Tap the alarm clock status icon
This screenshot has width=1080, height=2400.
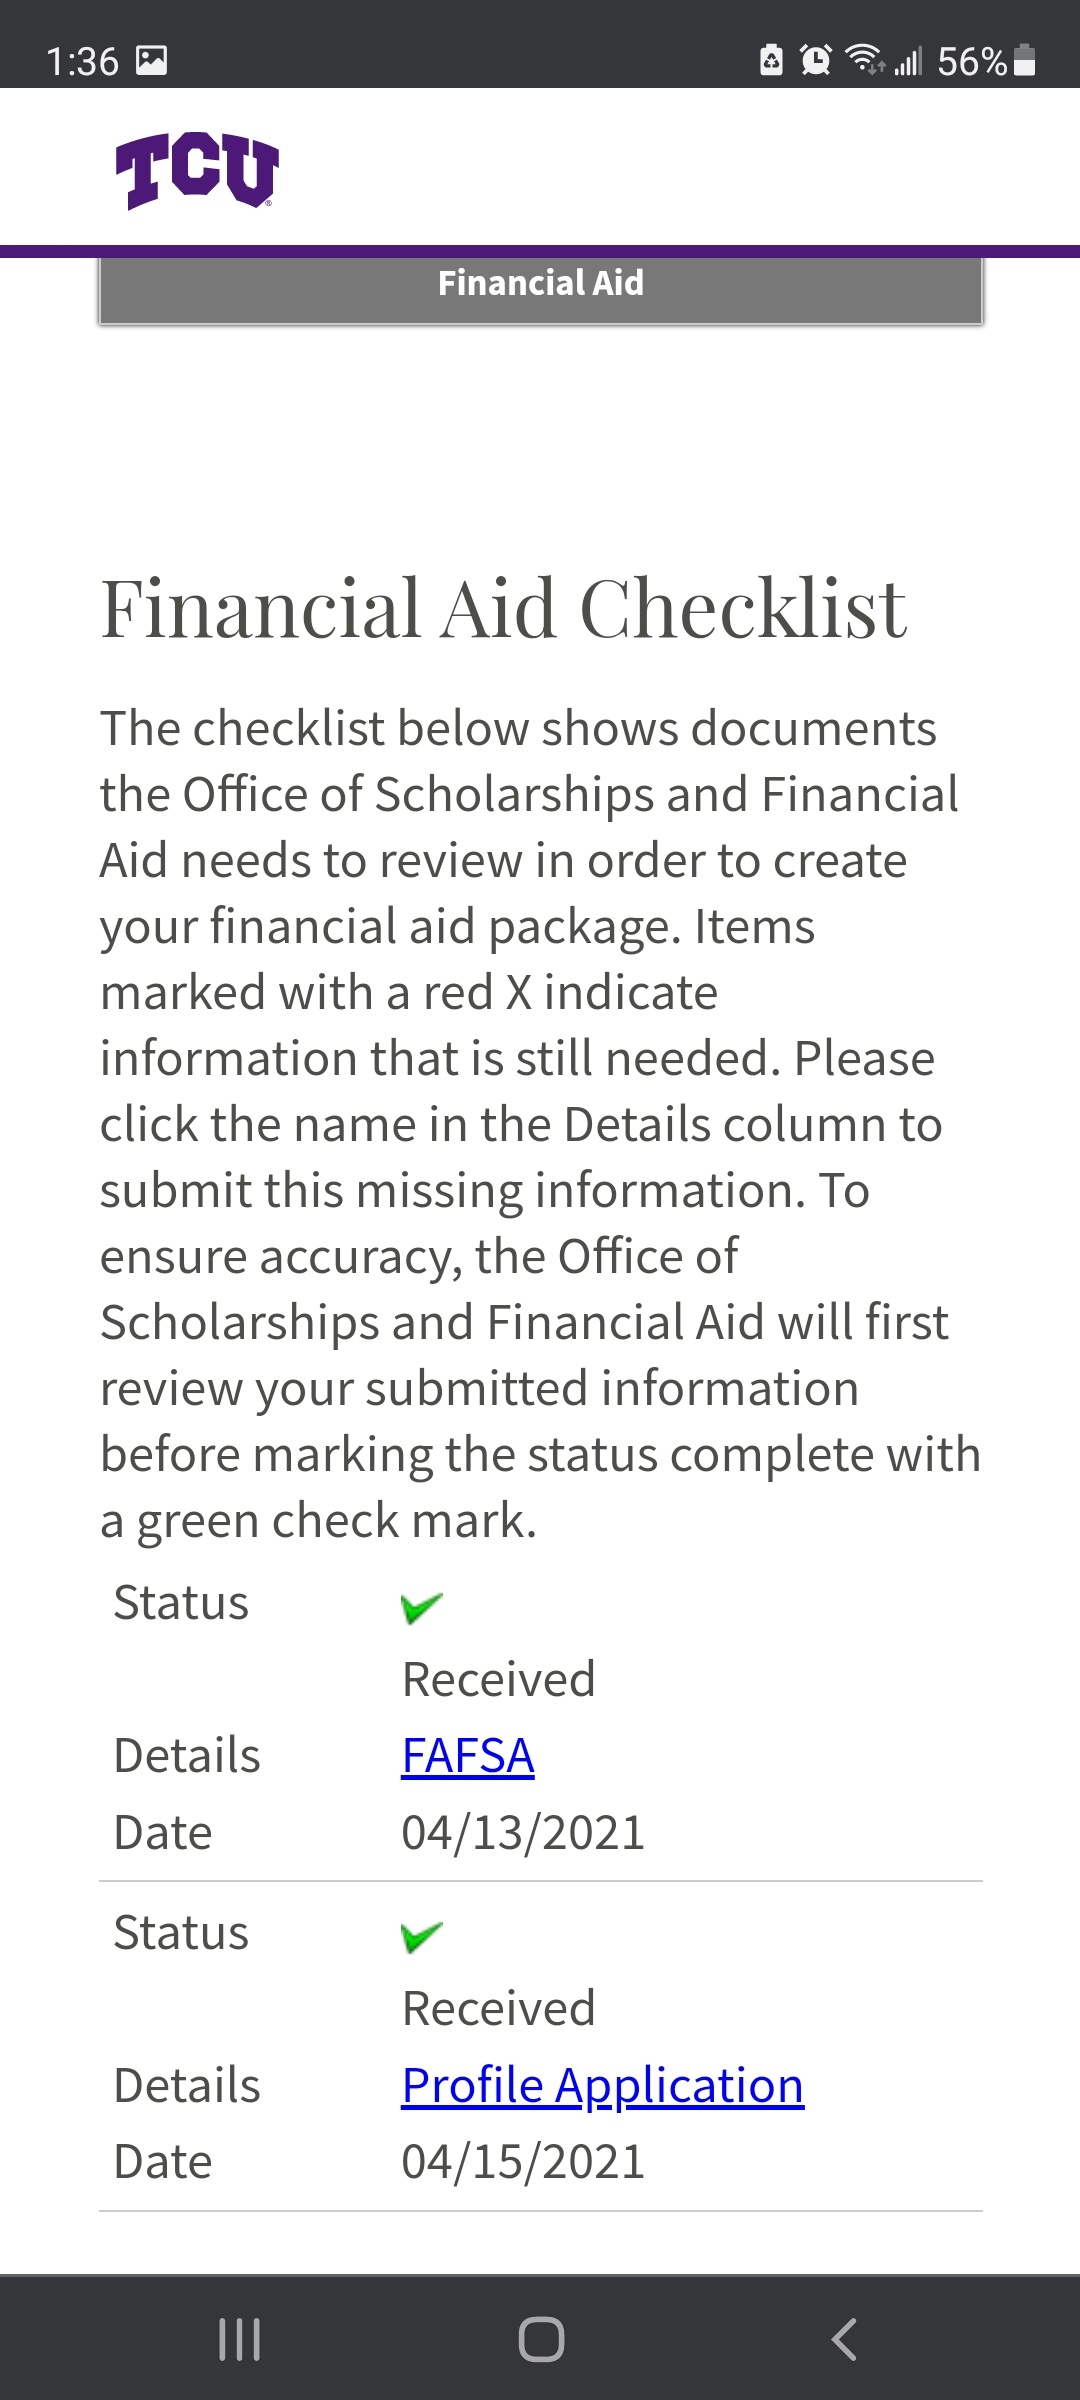(x=816, y=61)
